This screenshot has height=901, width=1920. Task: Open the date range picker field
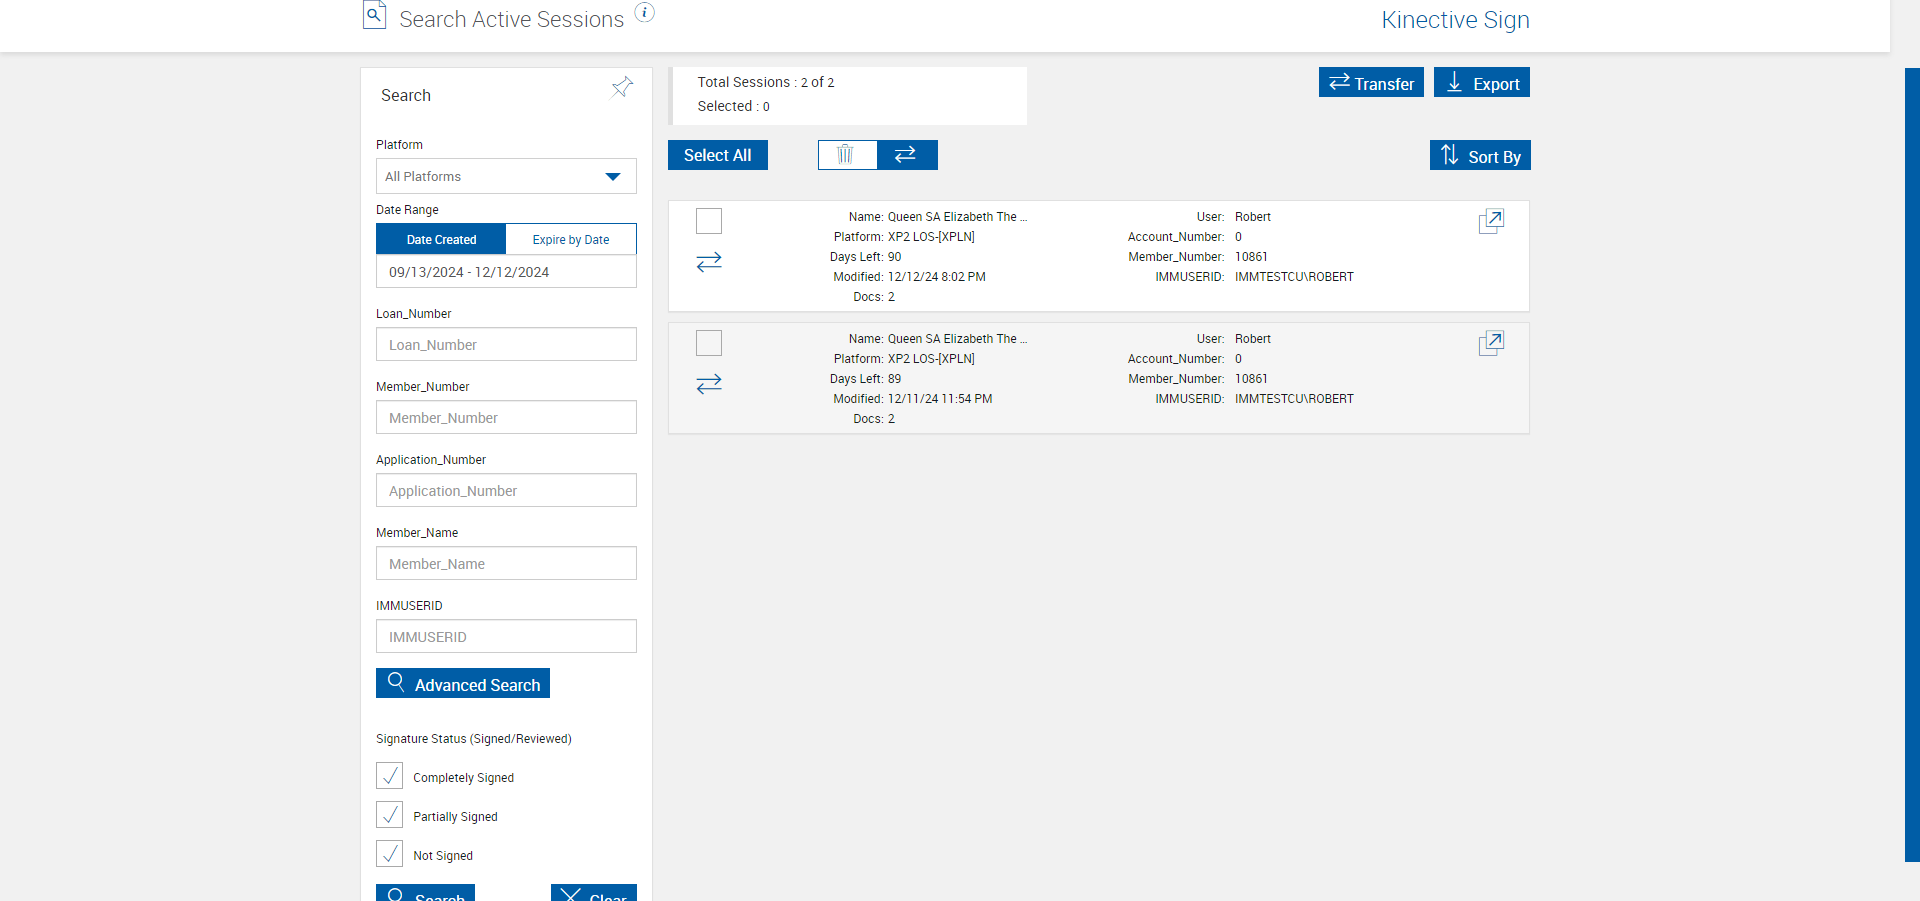tap(506, 272)
